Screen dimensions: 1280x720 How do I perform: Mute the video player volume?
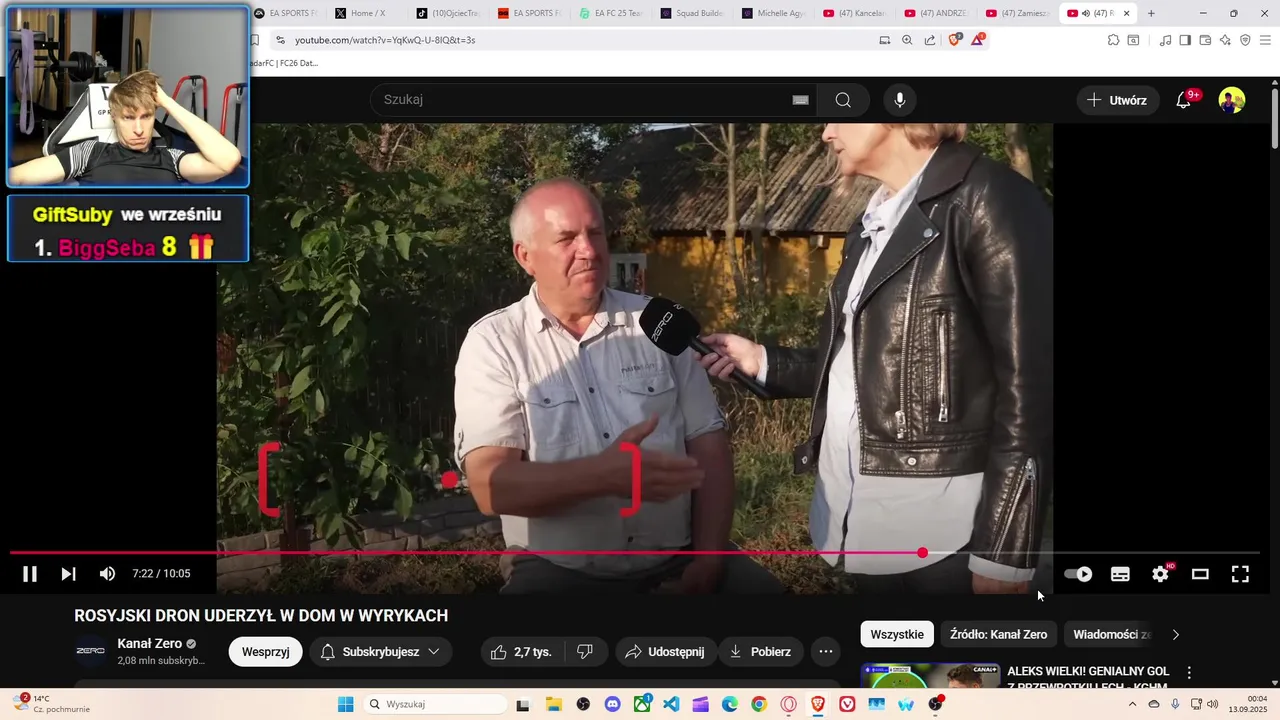pos(107,574)
